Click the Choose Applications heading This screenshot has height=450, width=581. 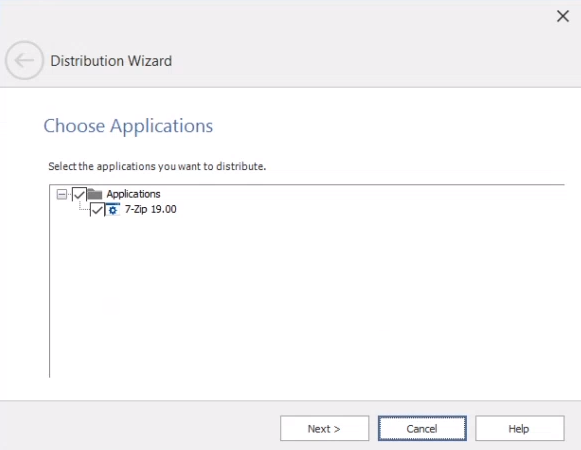click(128, 126)
